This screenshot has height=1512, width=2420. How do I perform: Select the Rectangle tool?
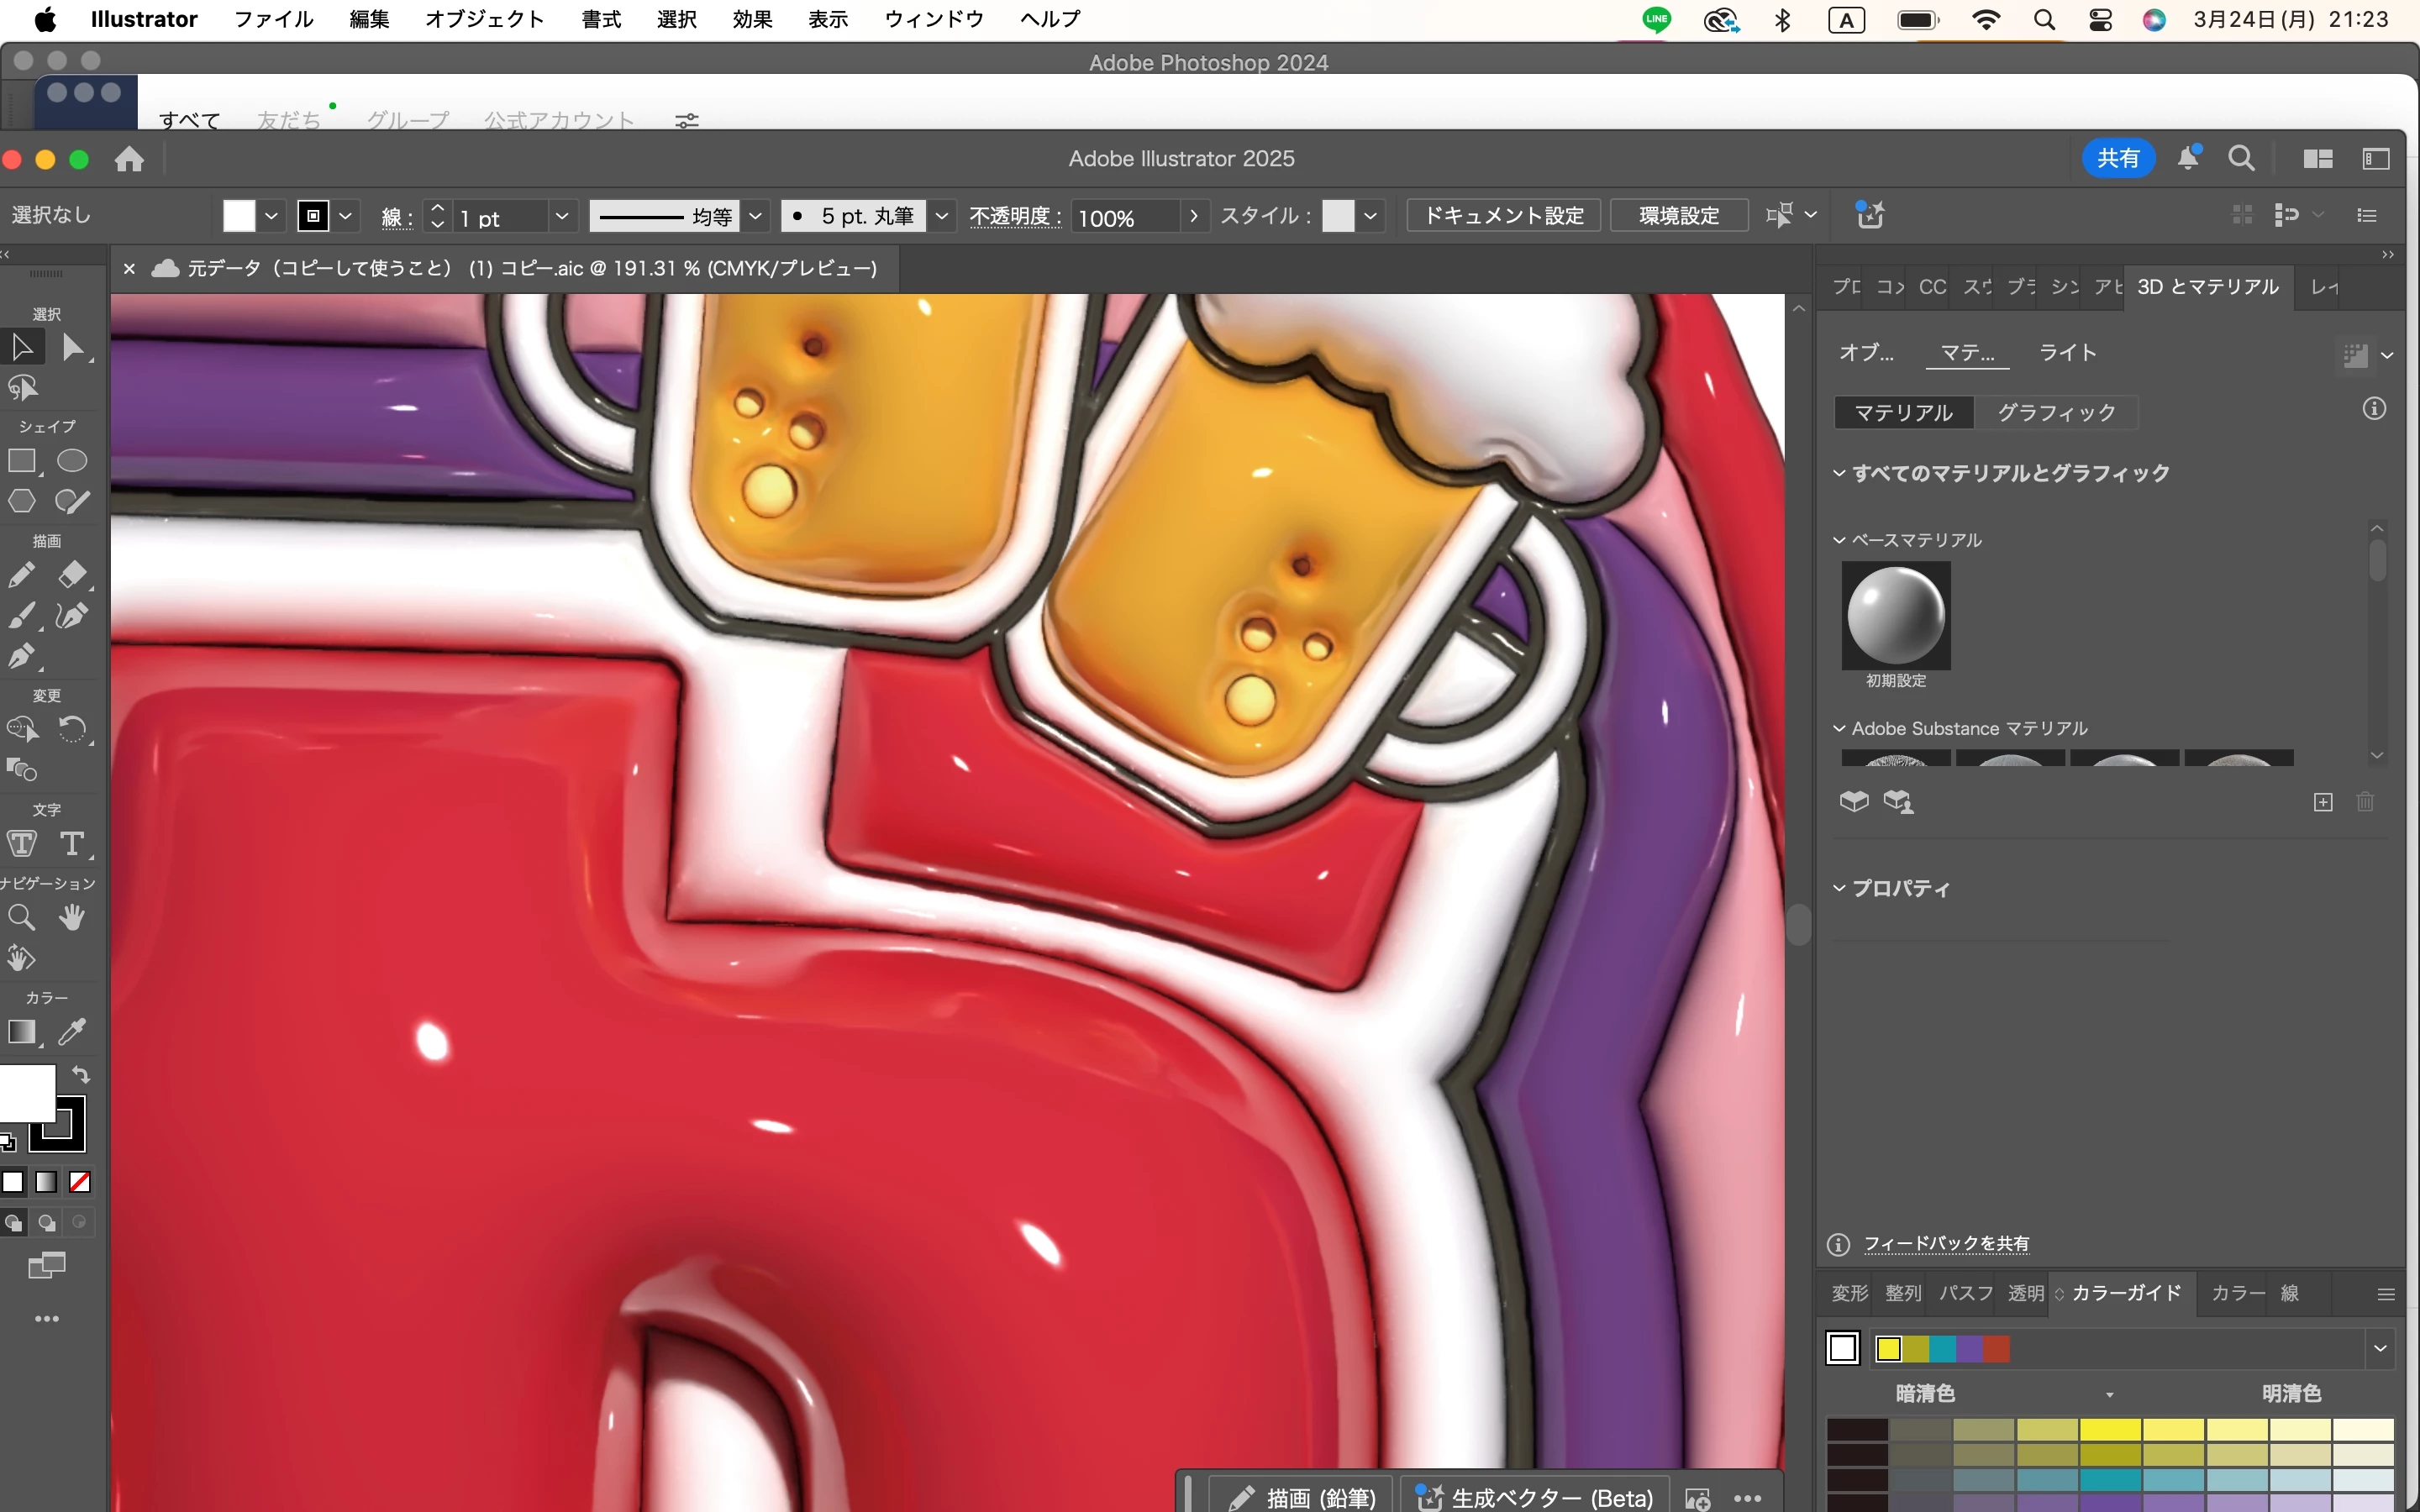22,461
